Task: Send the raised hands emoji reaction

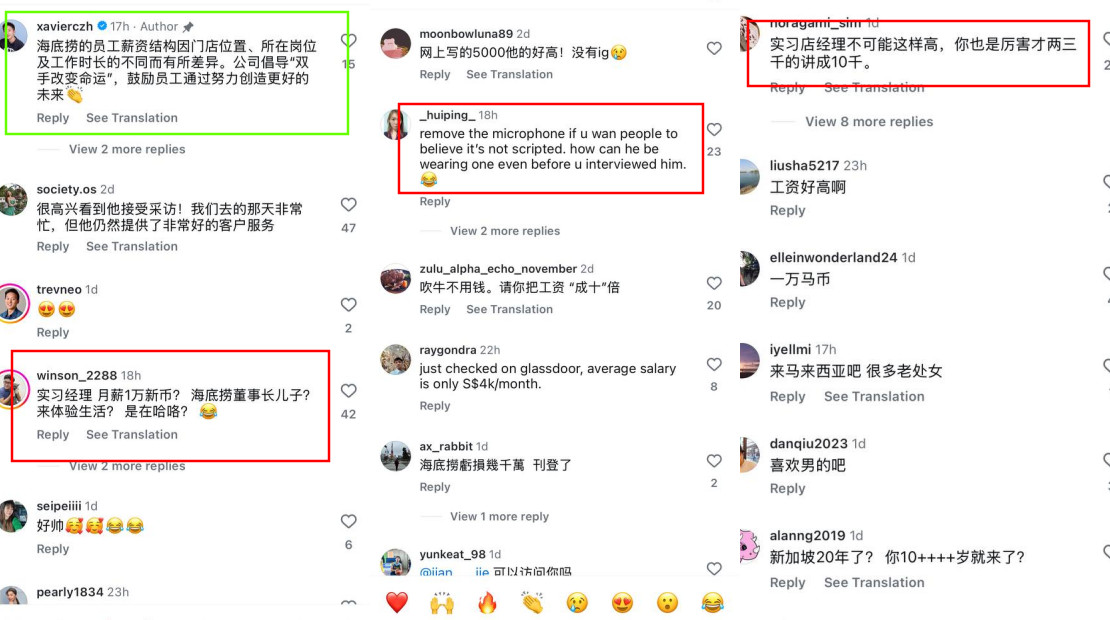Action: click(x=442, y=602)
